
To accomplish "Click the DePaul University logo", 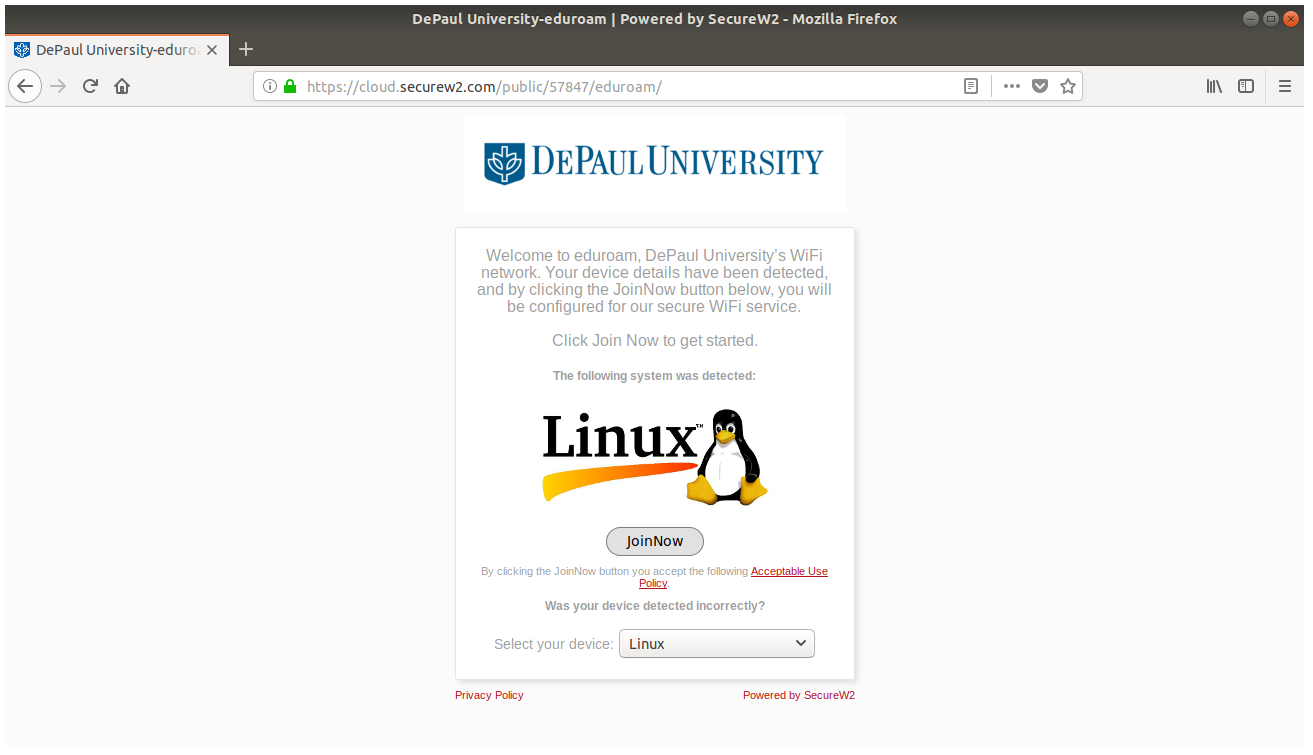I will click(x=654, y=163).
